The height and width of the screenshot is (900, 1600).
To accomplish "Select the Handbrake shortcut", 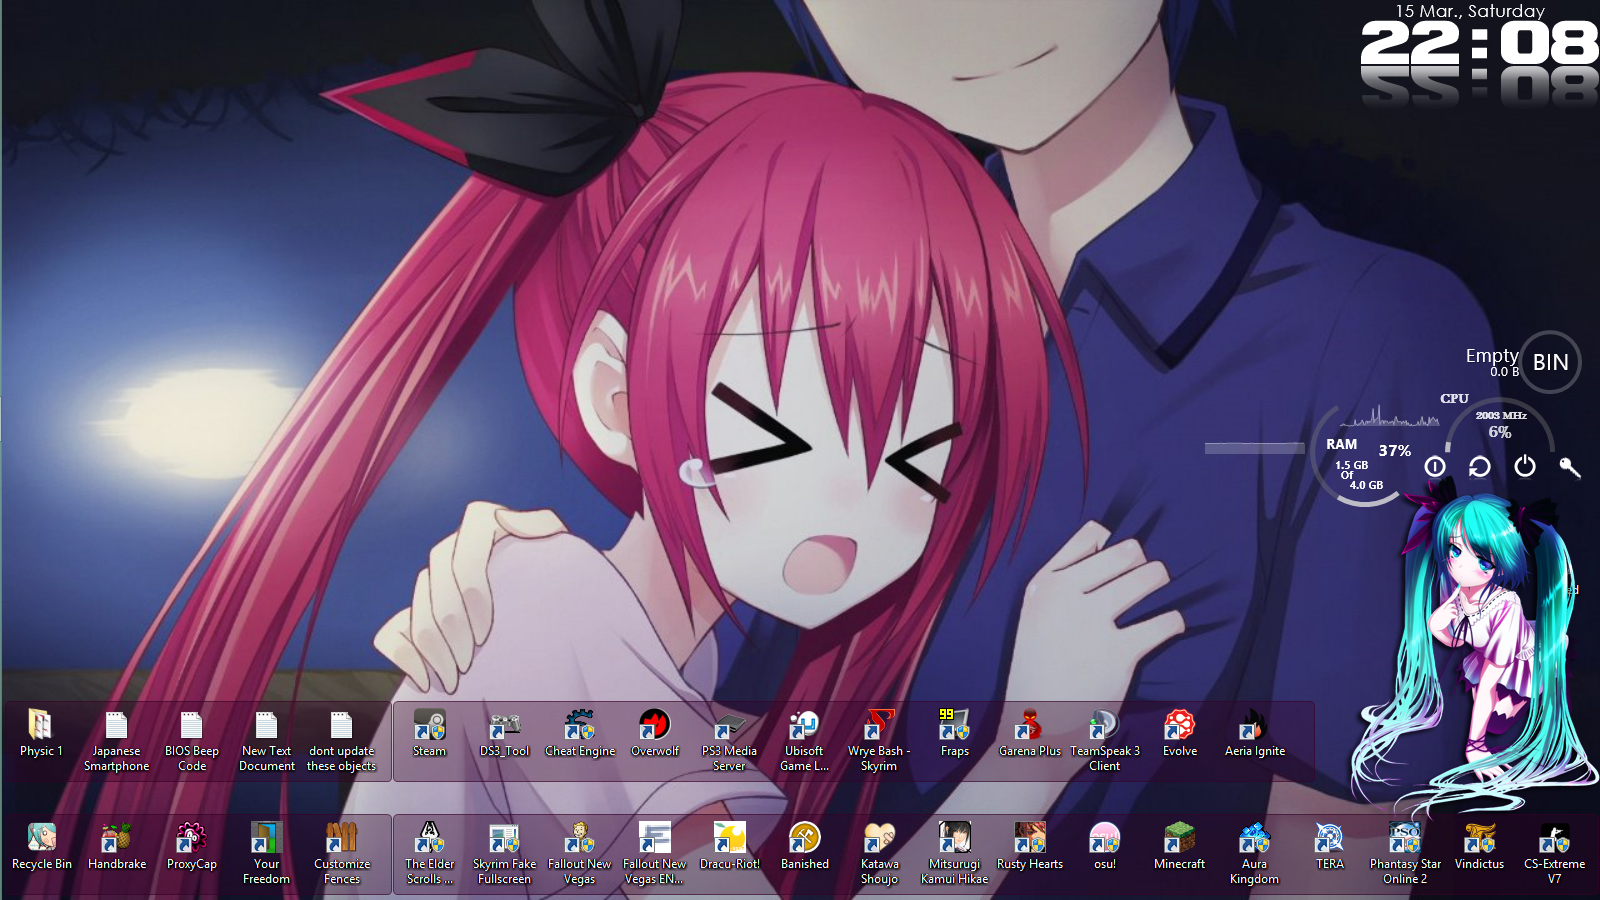I will (117, 846).
